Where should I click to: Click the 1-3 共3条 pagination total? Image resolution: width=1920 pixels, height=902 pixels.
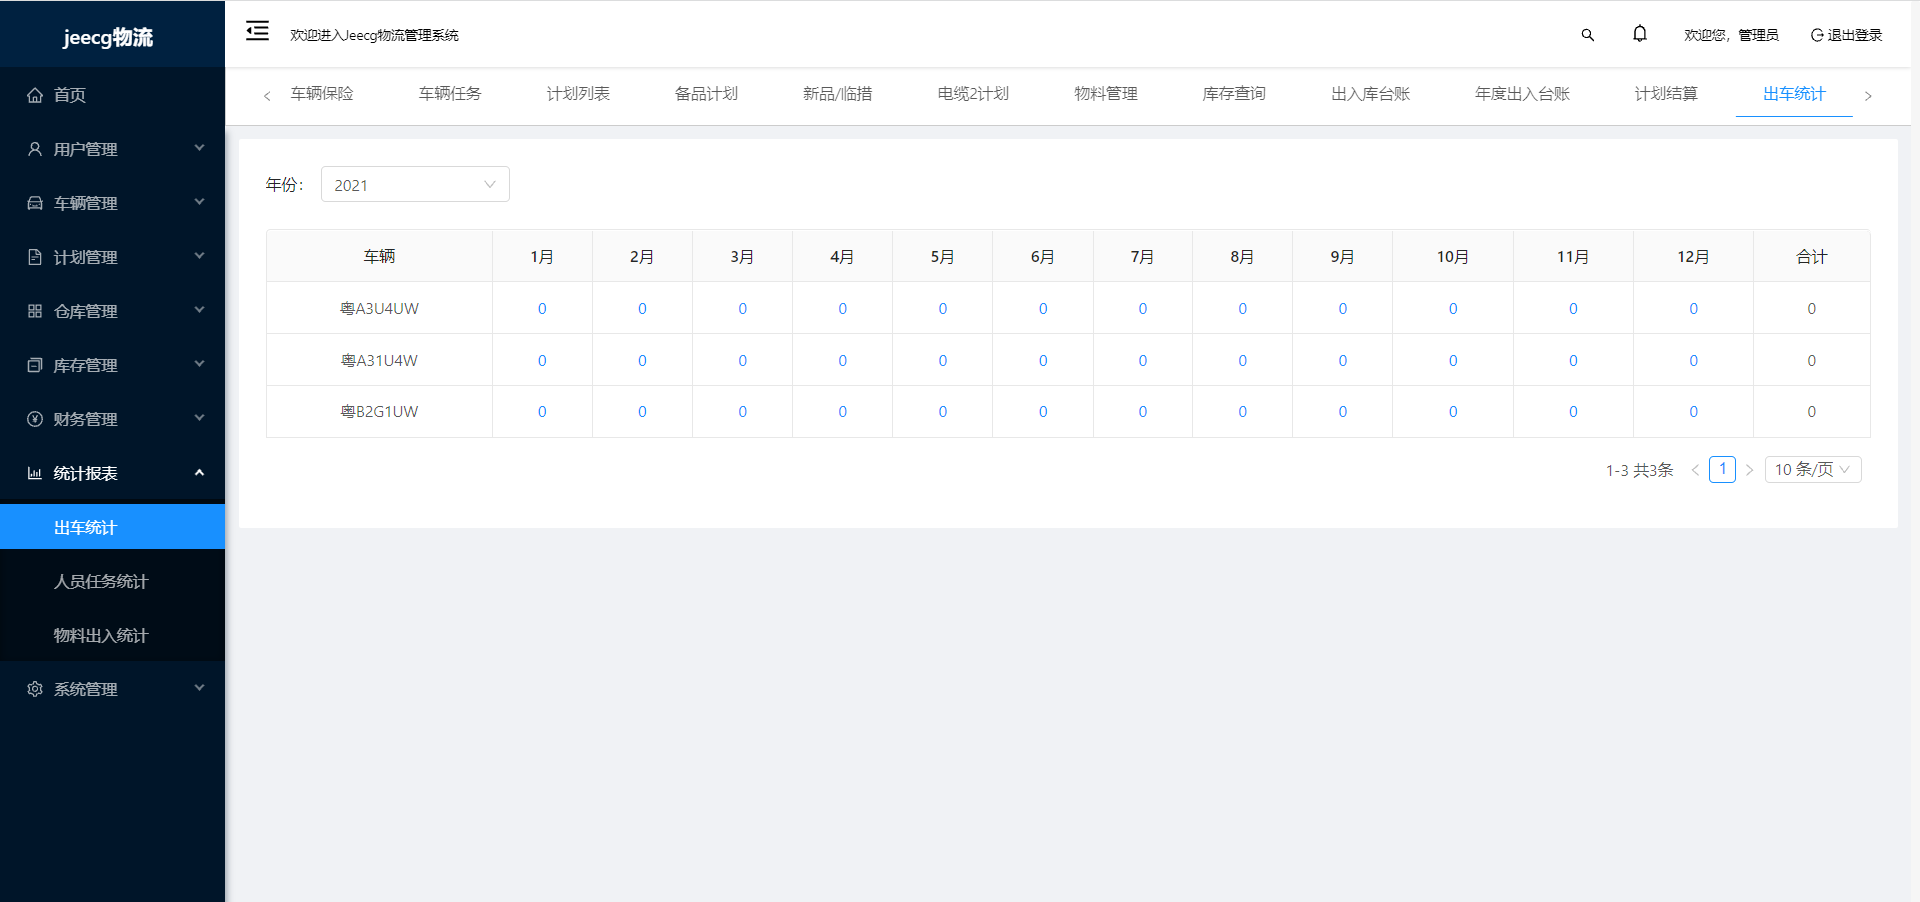(x=1639, y=470)
